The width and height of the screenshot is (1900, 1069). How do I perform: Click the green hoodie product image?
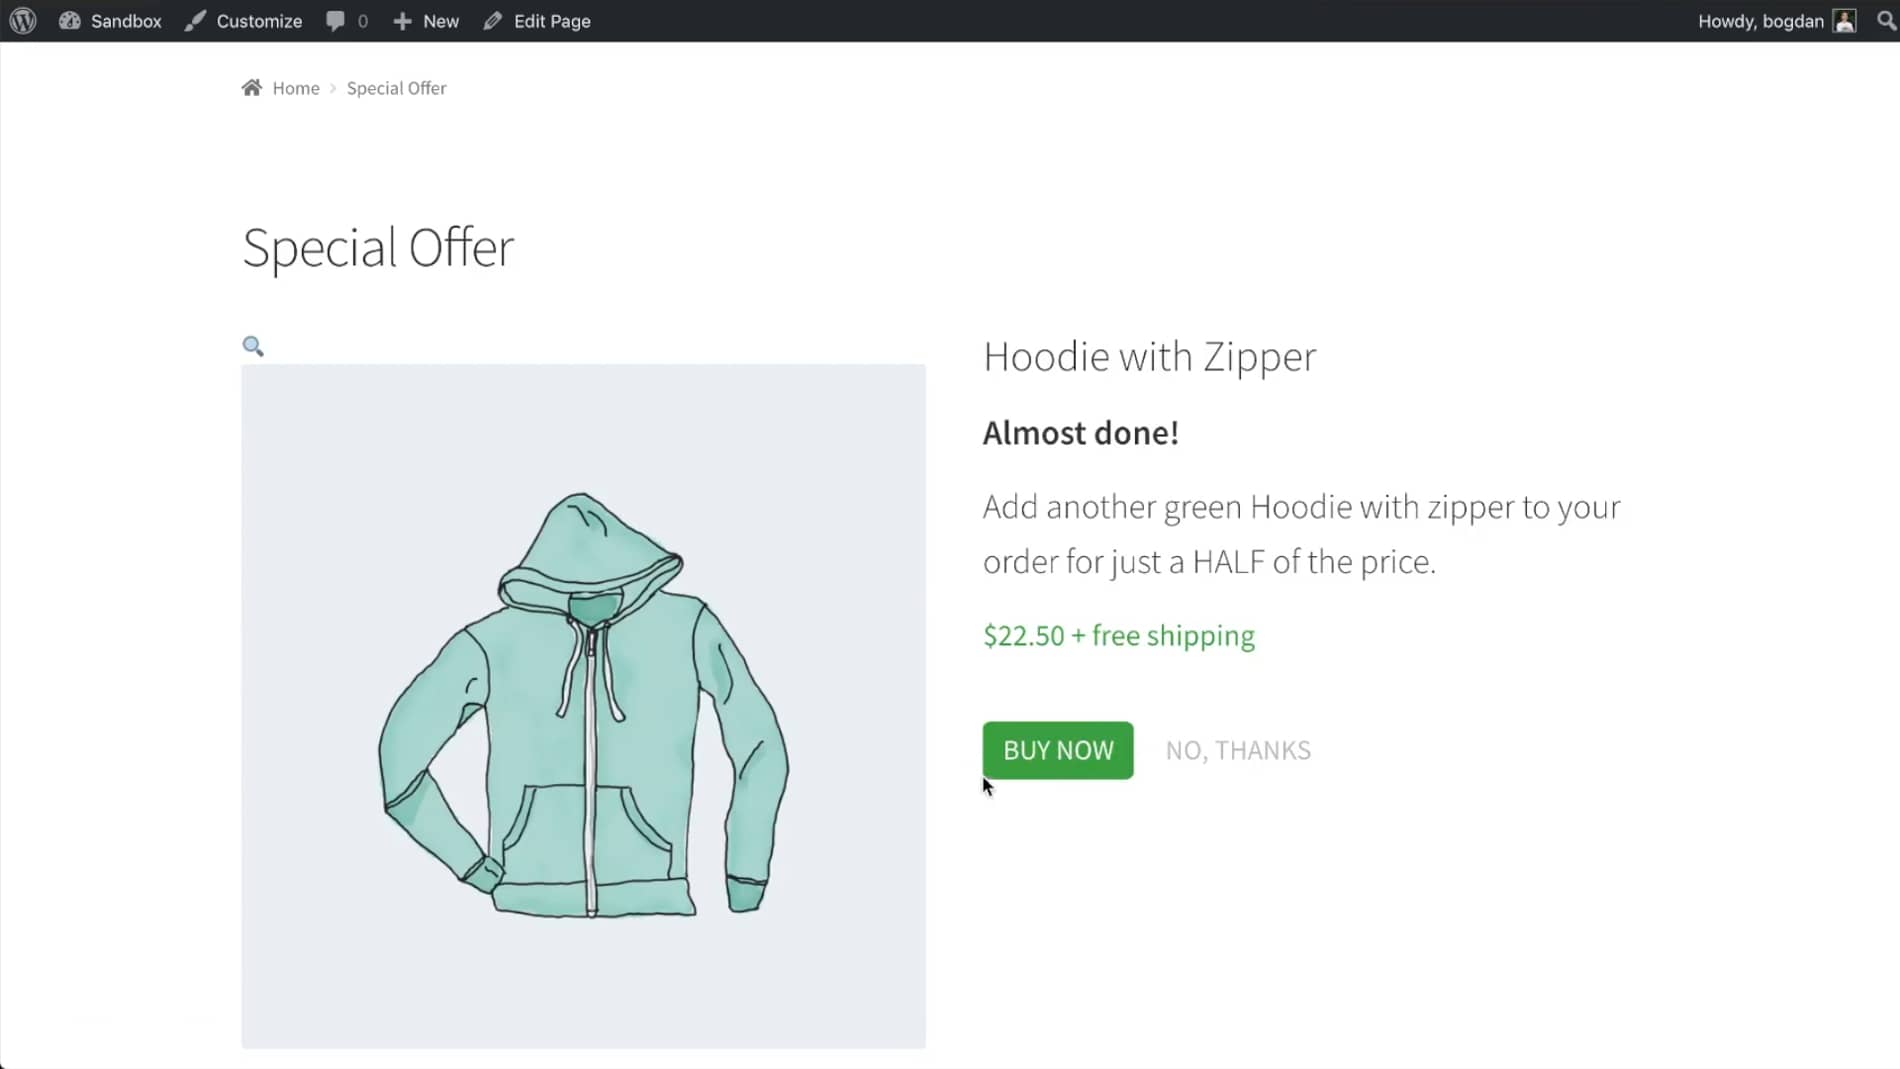tap(583, 705)
